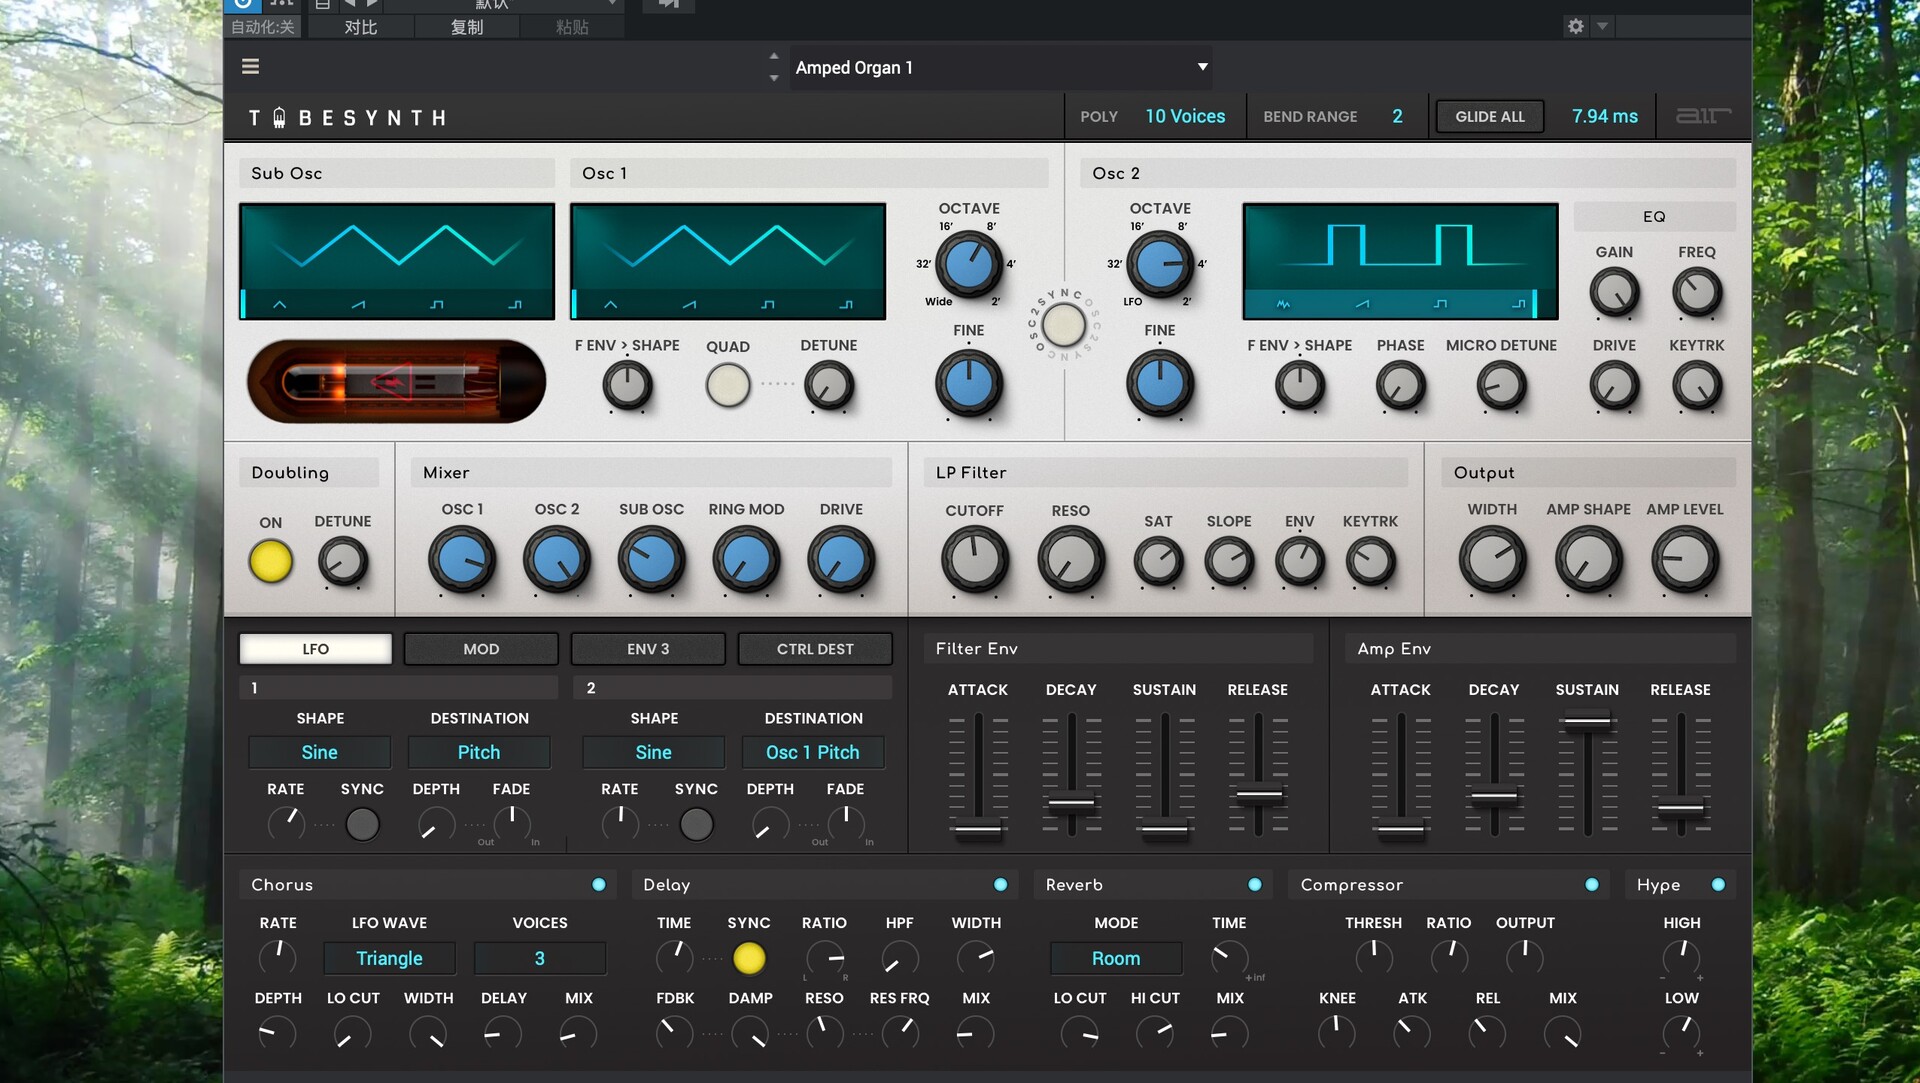1920x1083 pixels.
Task: Toggle the Delay SYNC button
Action: [748, 958]
